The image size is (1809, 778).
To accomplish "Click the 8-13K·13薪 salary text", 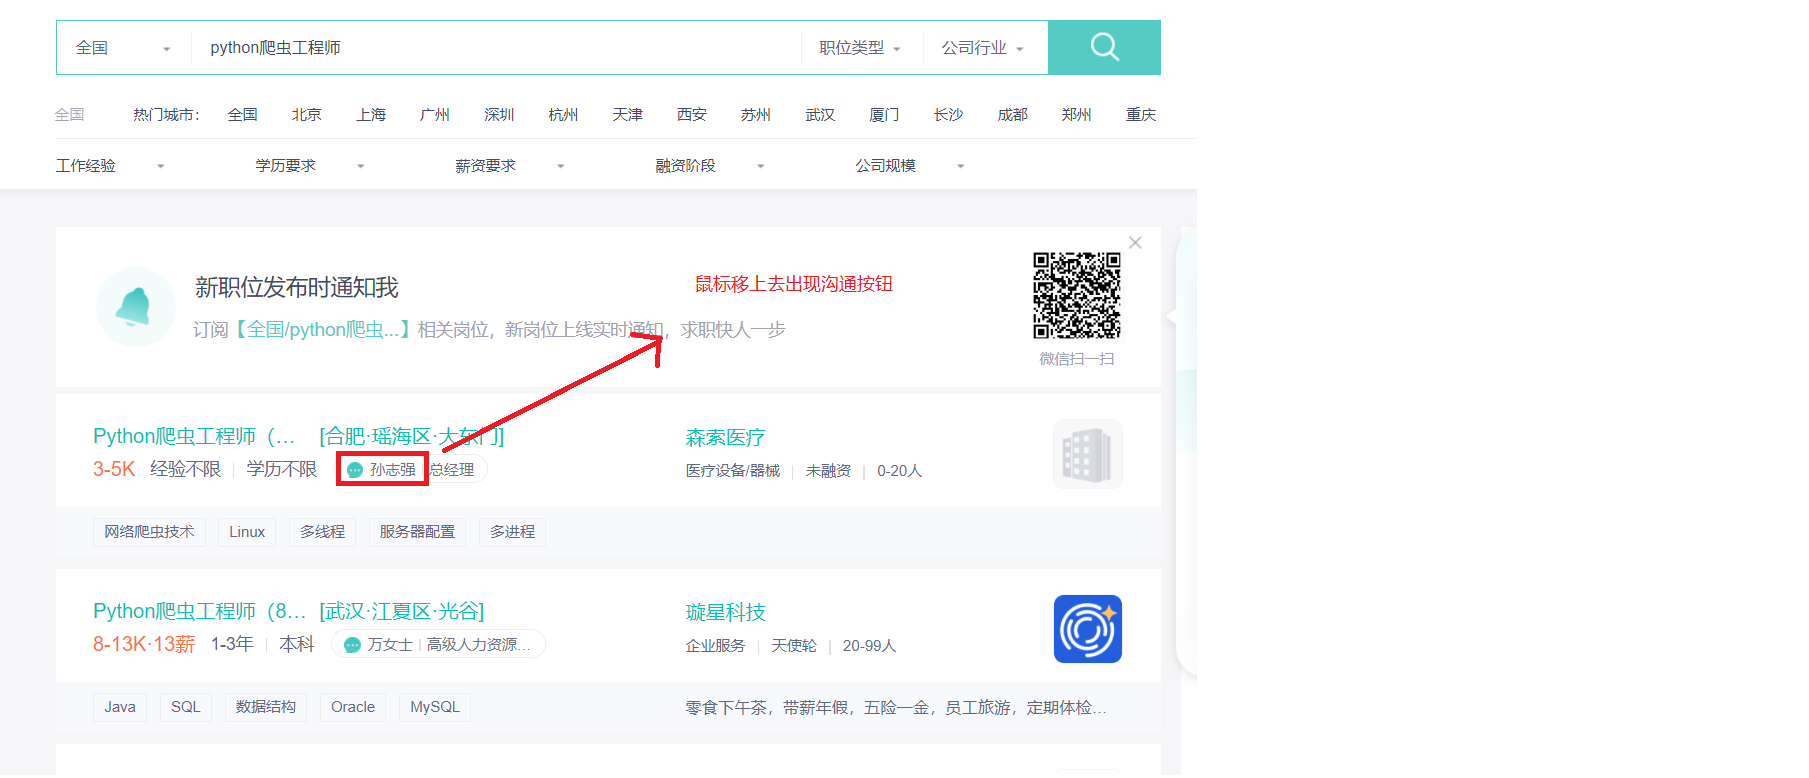I will [144, 644].
